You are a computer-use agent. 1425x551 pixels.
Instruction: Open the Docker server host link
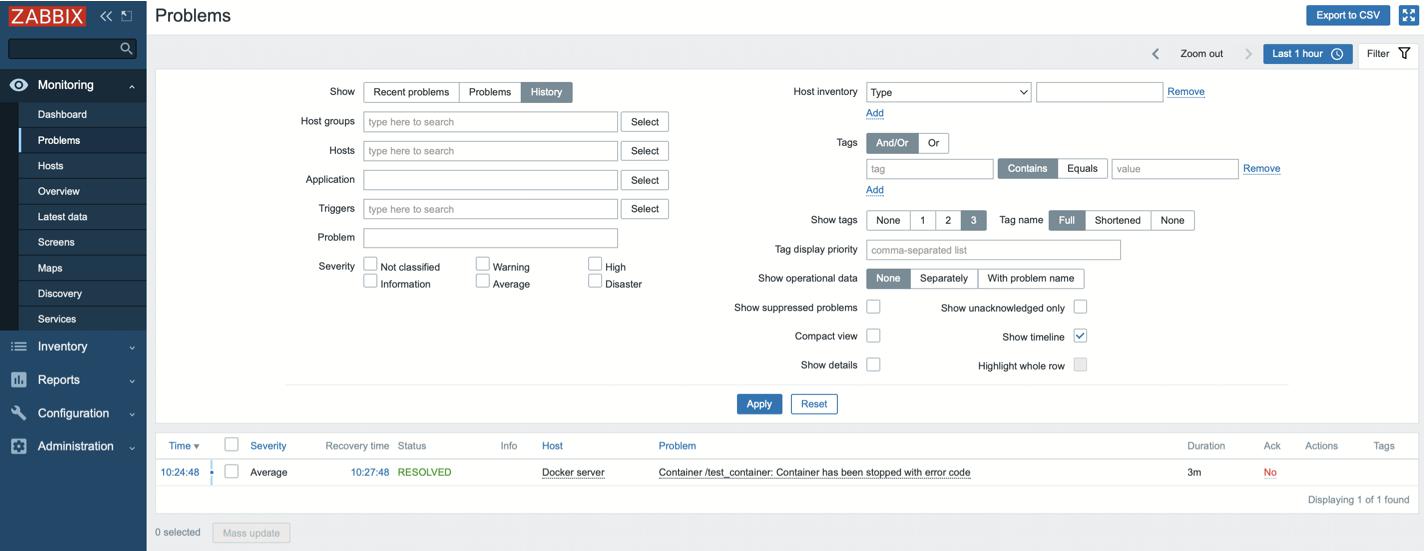pos(573,472)
